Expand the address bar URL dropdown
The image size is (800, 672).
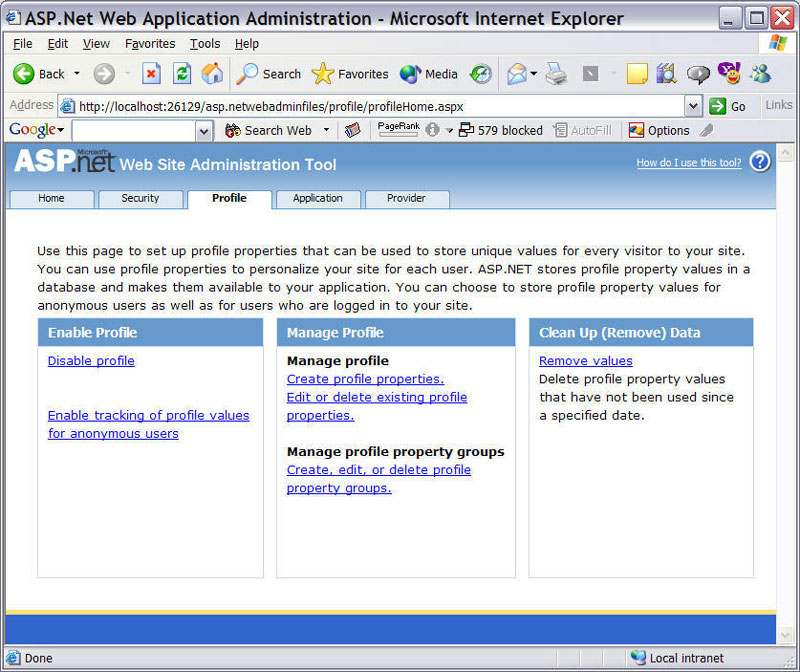(x=692, y=106)
